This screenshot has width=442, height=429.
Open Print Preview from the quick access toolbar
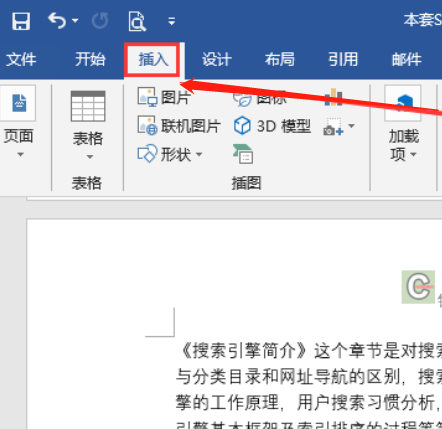137,21
